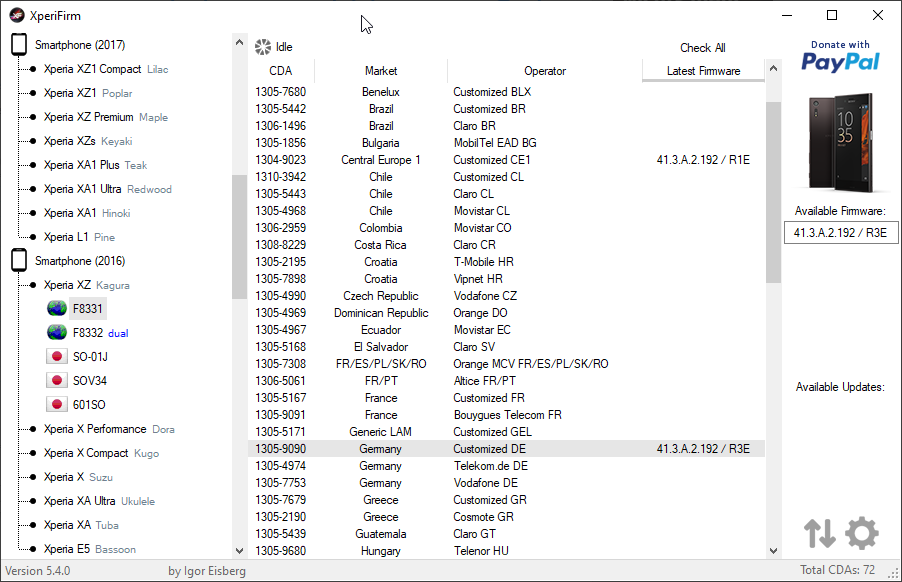Select Xperia XZ Premium Maple
The height and width of the screenshot is (582, 902).
pos(106,117)
